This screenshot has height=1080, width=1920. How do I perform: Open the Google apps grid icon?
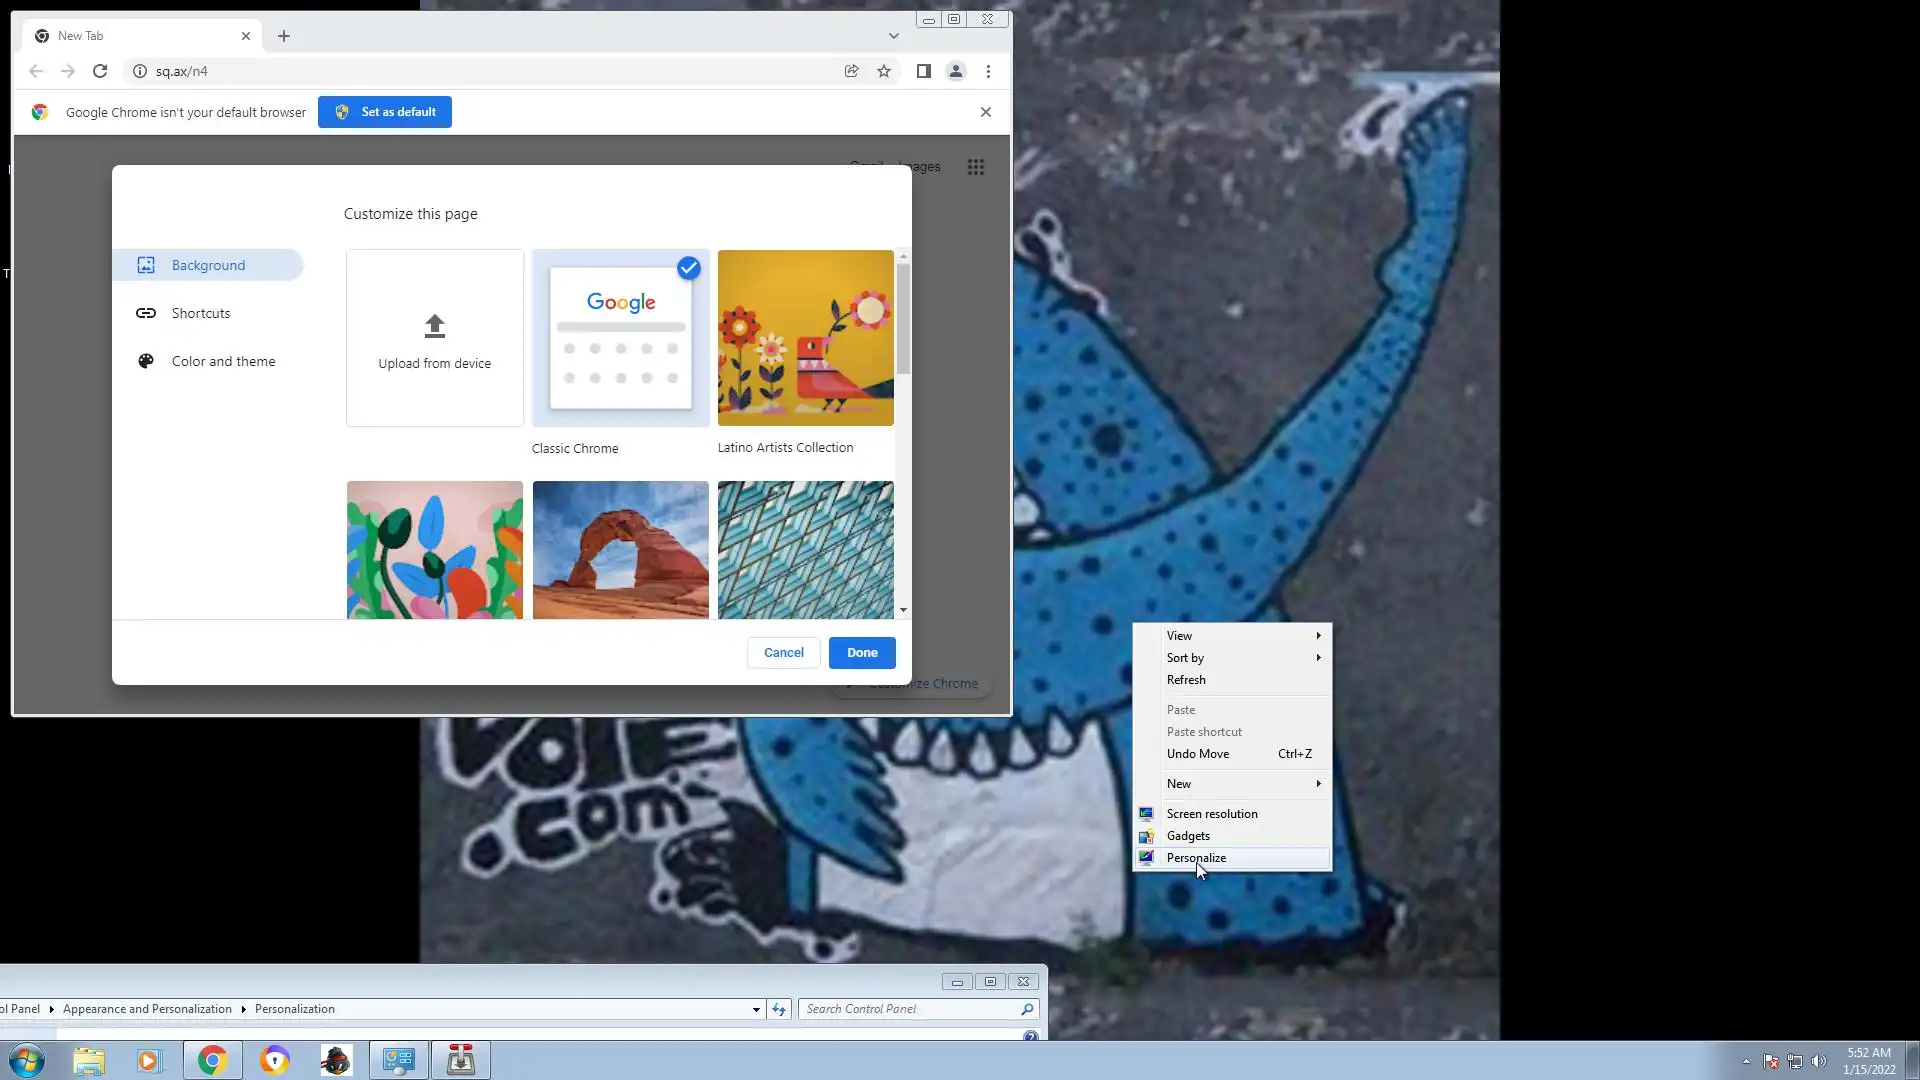click(976, 167)
